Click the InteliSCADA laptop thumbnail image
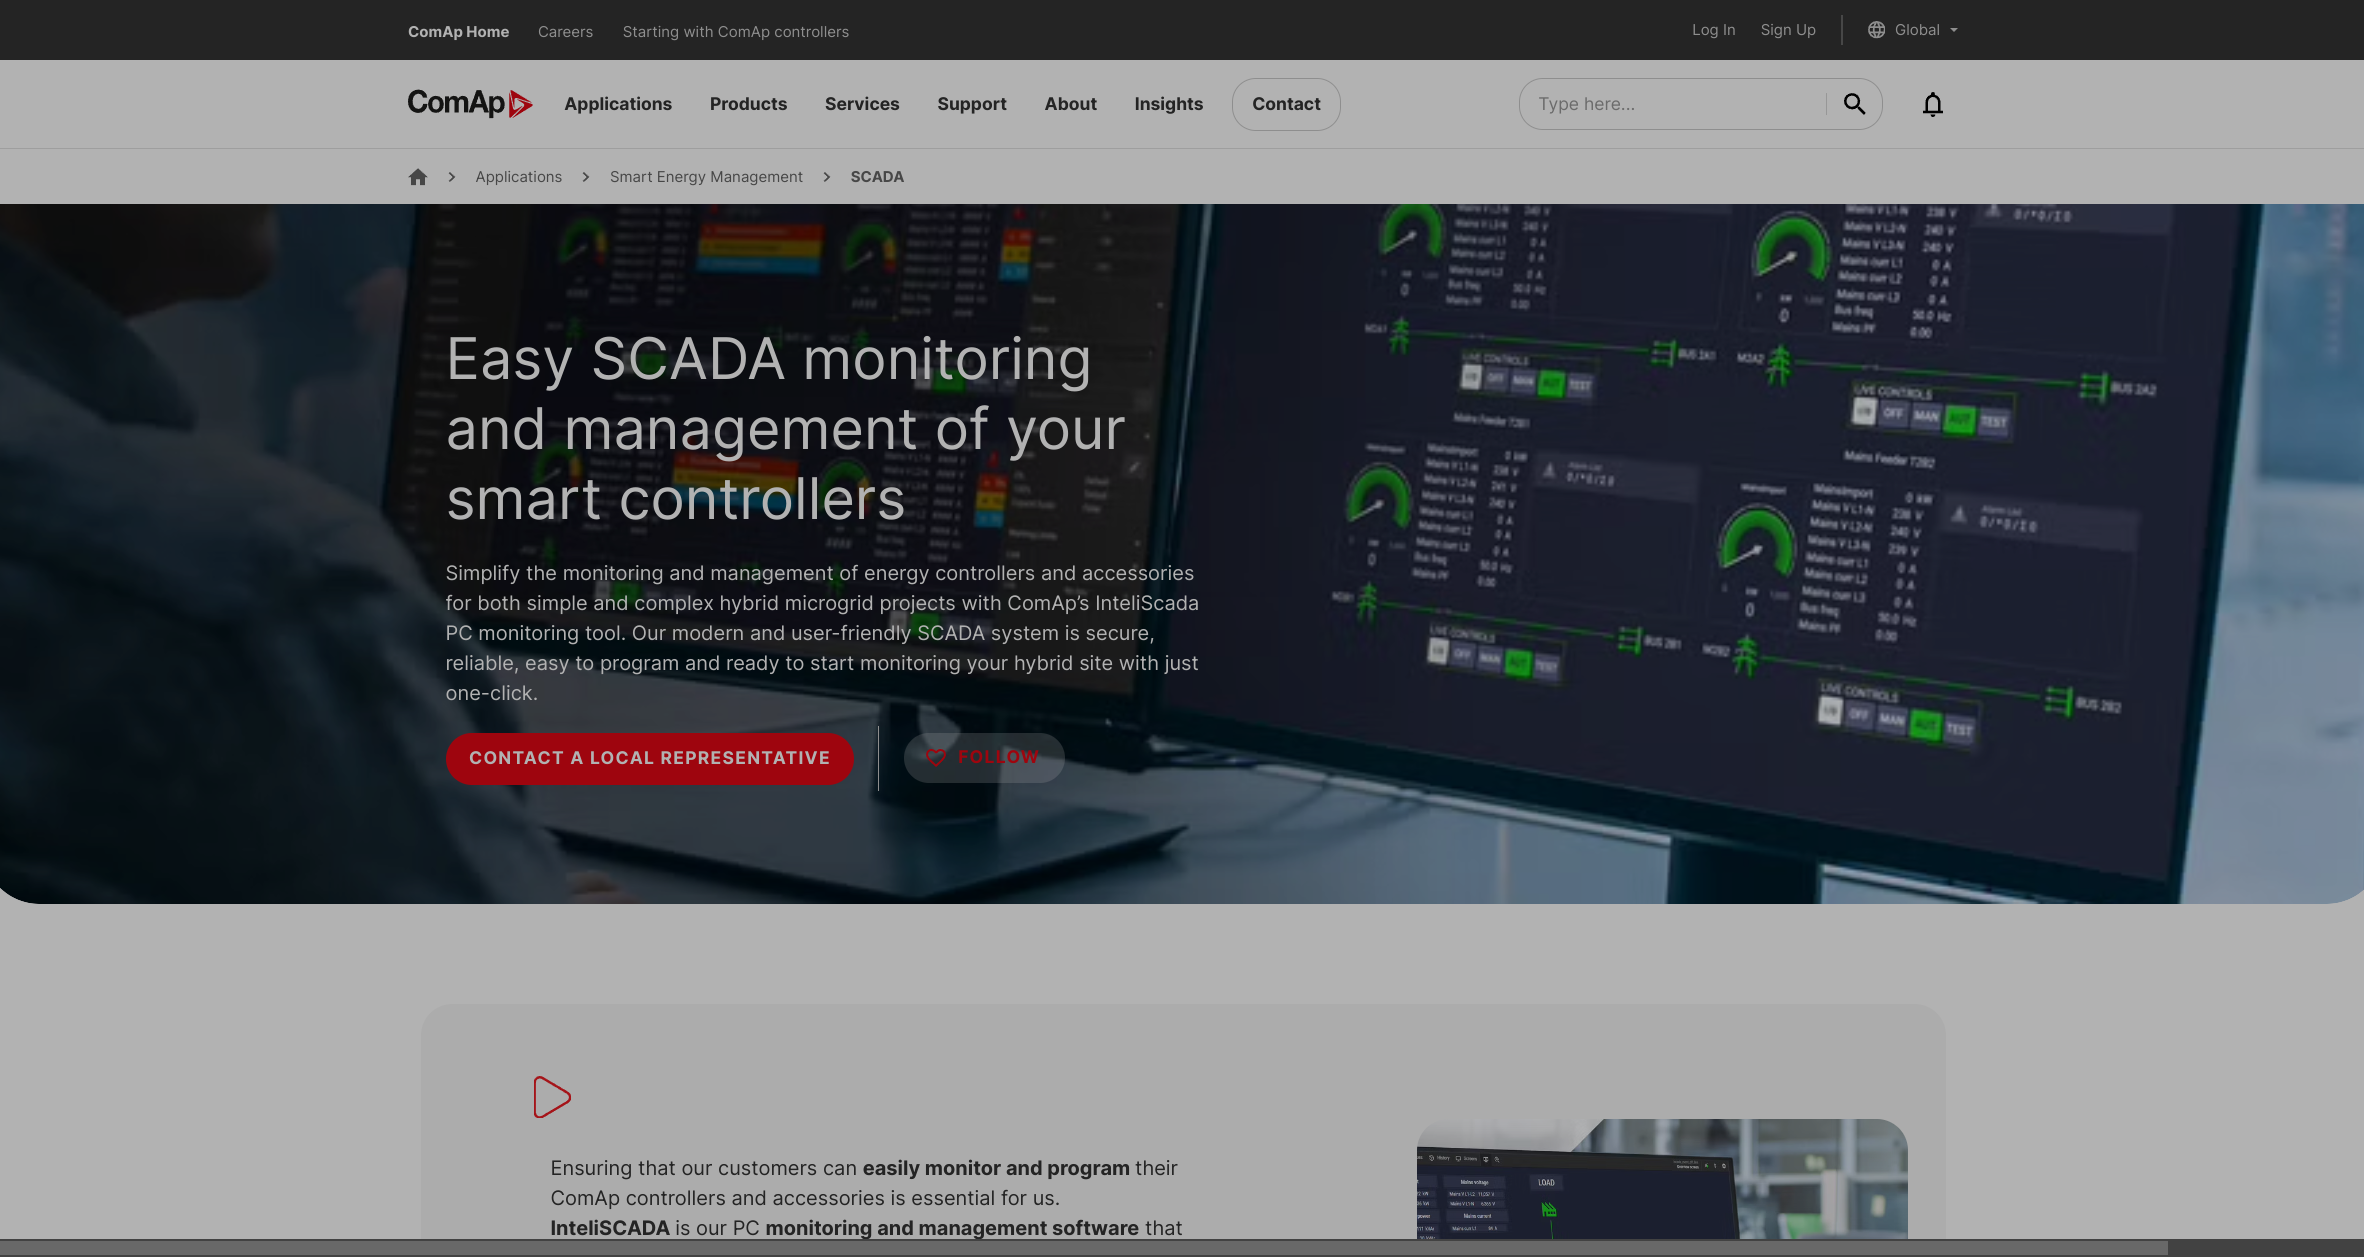 pyautogui.click(x=1661, y=1179)
